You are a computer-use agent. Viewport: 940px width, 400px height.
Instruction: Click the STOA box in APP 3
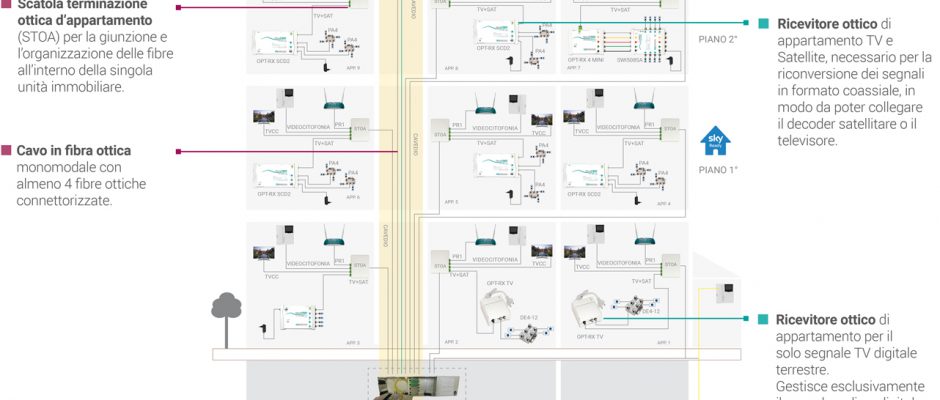pyautogui.click(x=359, y=265)
